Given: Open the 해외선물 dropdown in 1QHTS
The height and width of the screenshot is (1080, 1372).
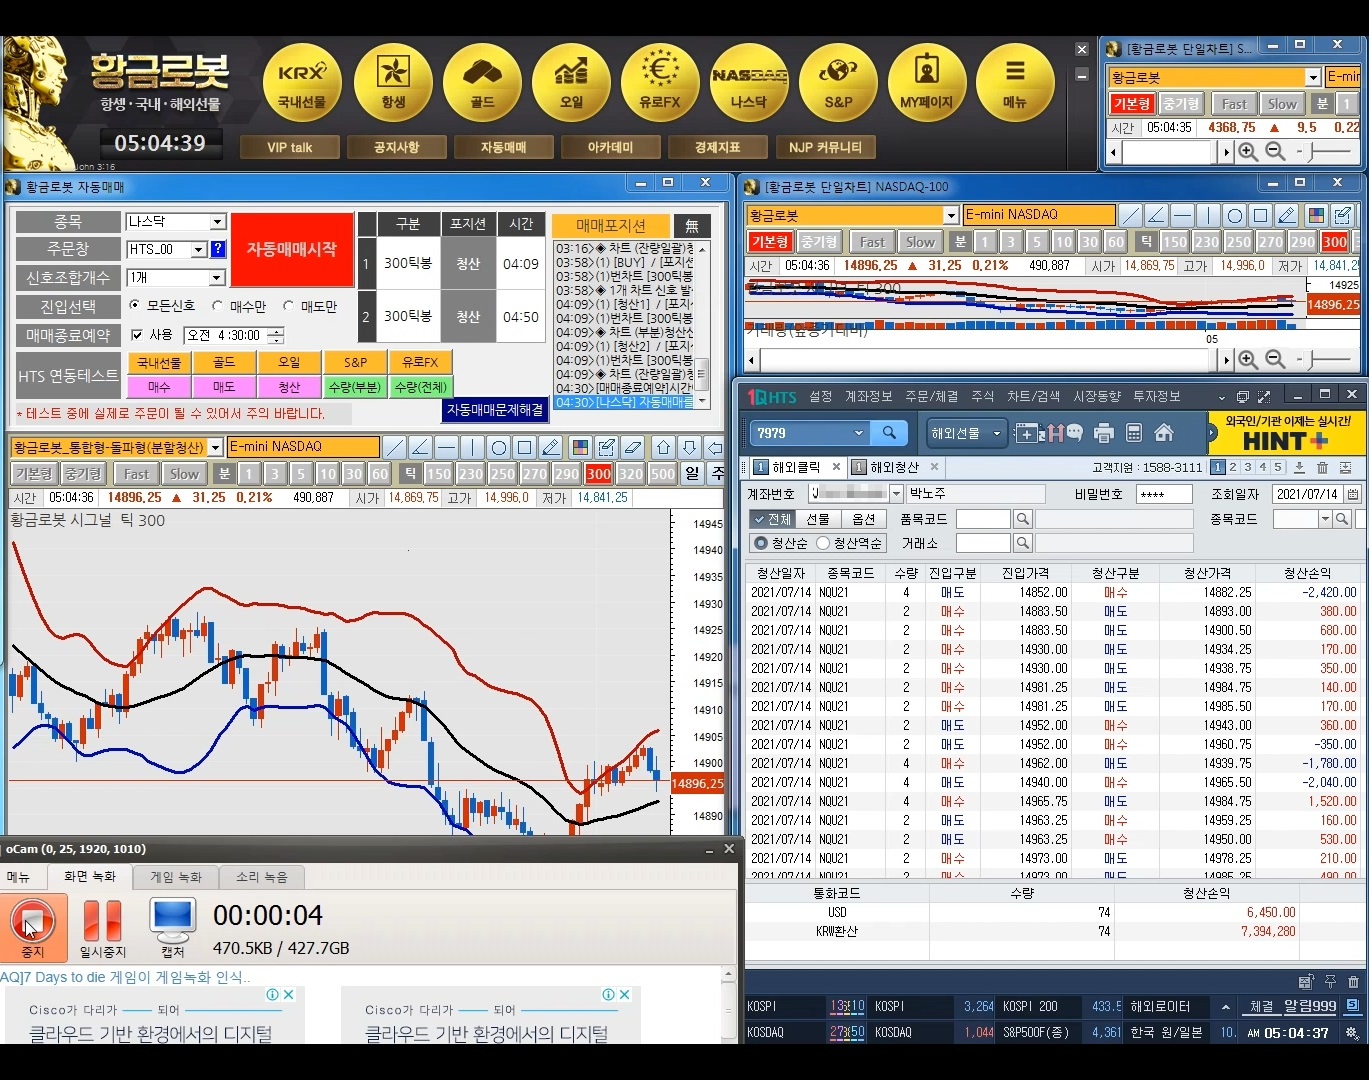Looking at the screenshot, I should pos(966,433).
